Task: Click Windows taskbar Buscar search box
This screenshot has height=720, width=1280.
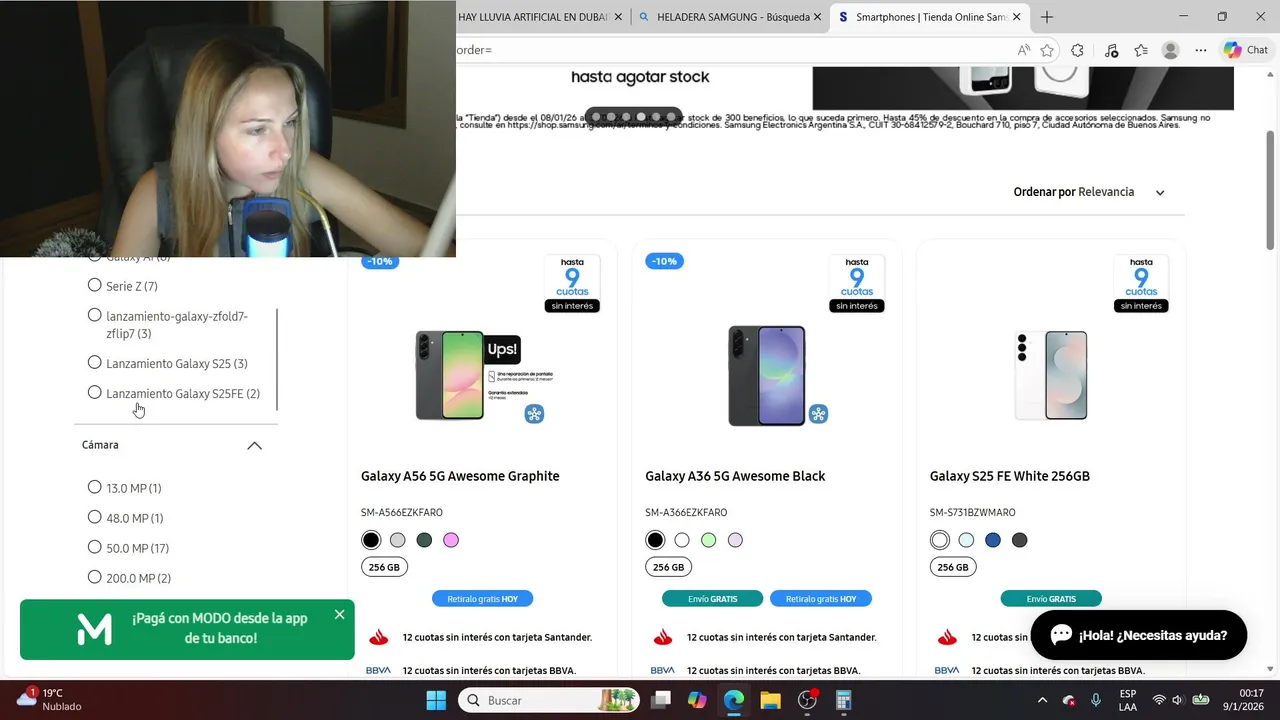Action: pyautogui.click(x=550, y=700)
